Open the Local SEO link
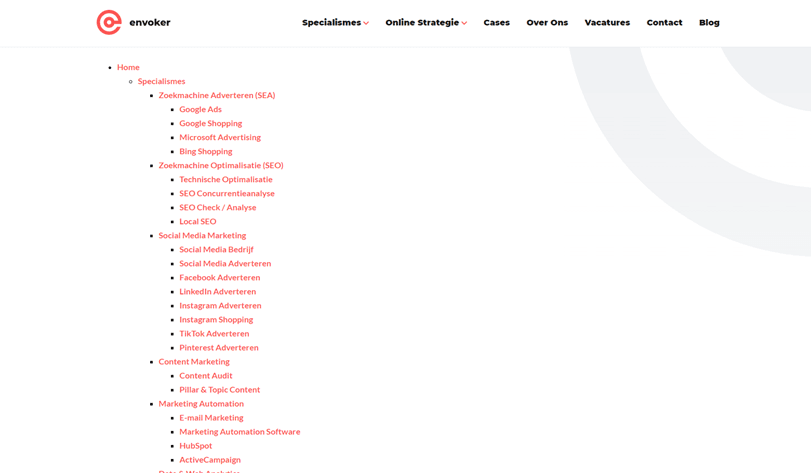The width and height of the screenshot is (811, 473). coord(198,221)
